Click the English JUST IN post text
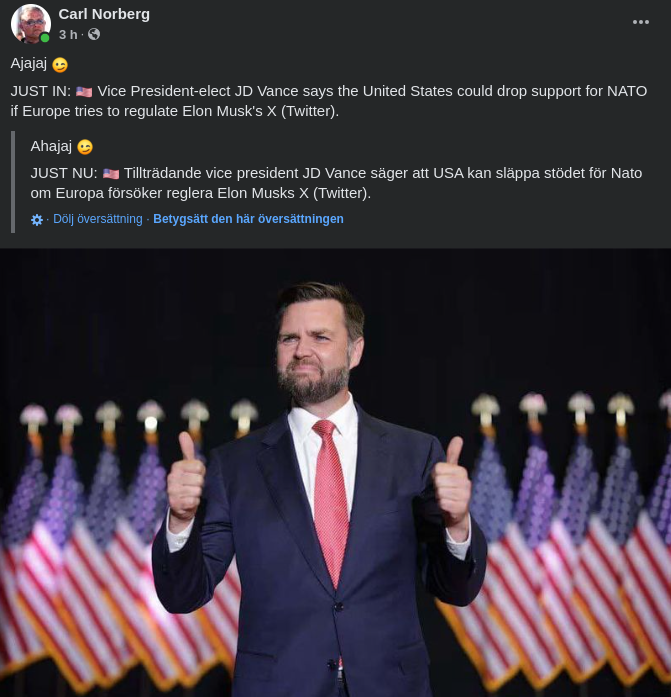The height and width of the screenshot is (697, 671). (330, 101)
